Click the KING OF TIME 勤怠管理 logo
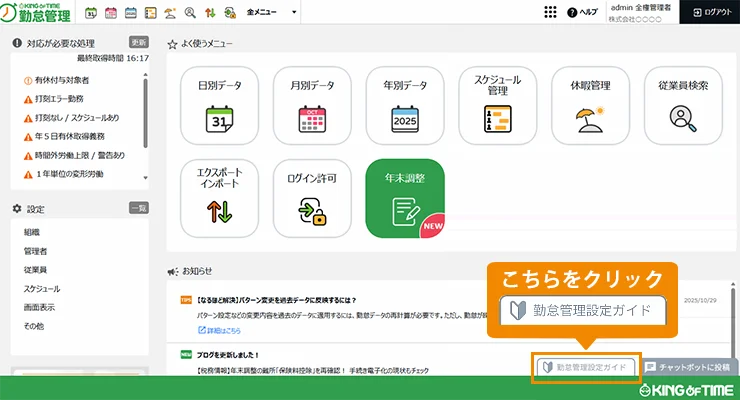Image resolution: width=740 pixels, height=400 pixels. (36, 13)
